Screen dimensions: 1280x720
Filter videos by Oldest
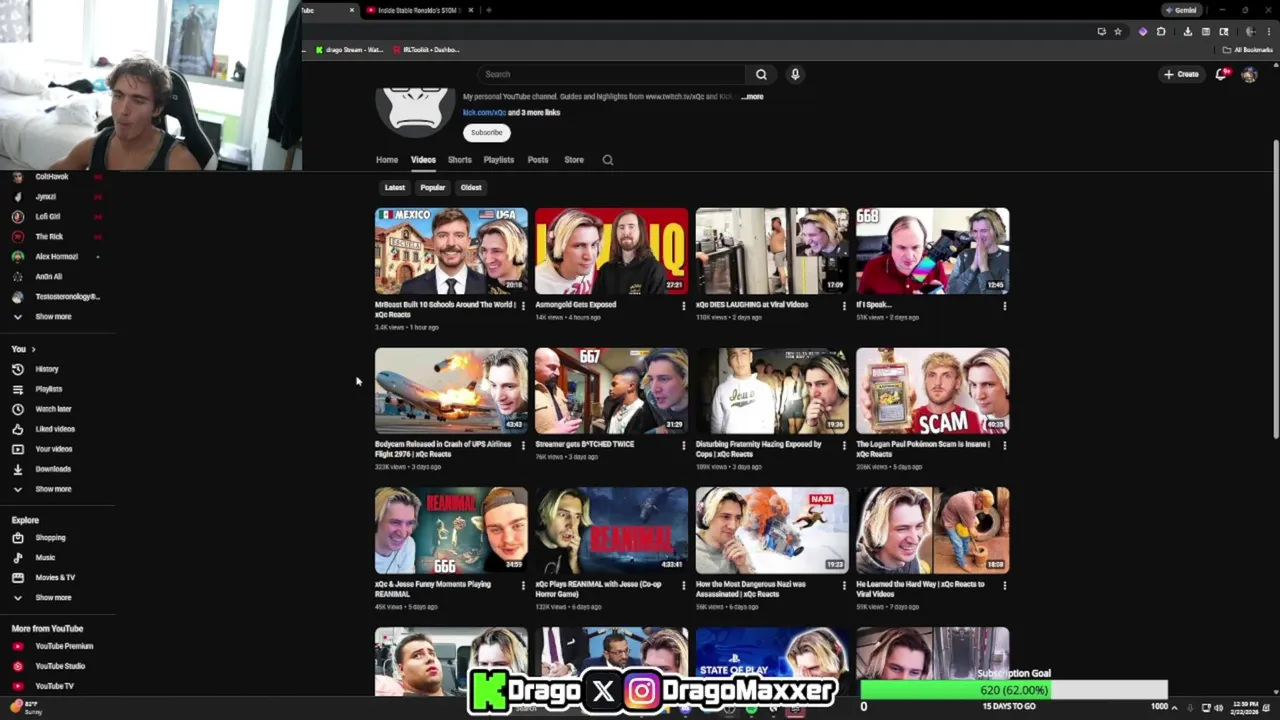[x=471, y=187]
